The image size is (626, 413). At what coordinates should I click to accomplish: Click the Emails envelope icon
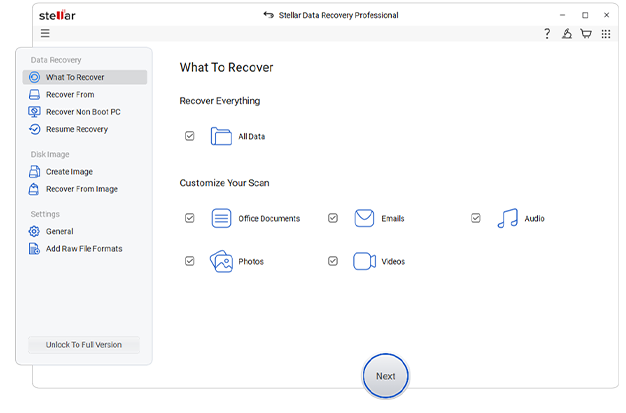(x=364, y=218)
